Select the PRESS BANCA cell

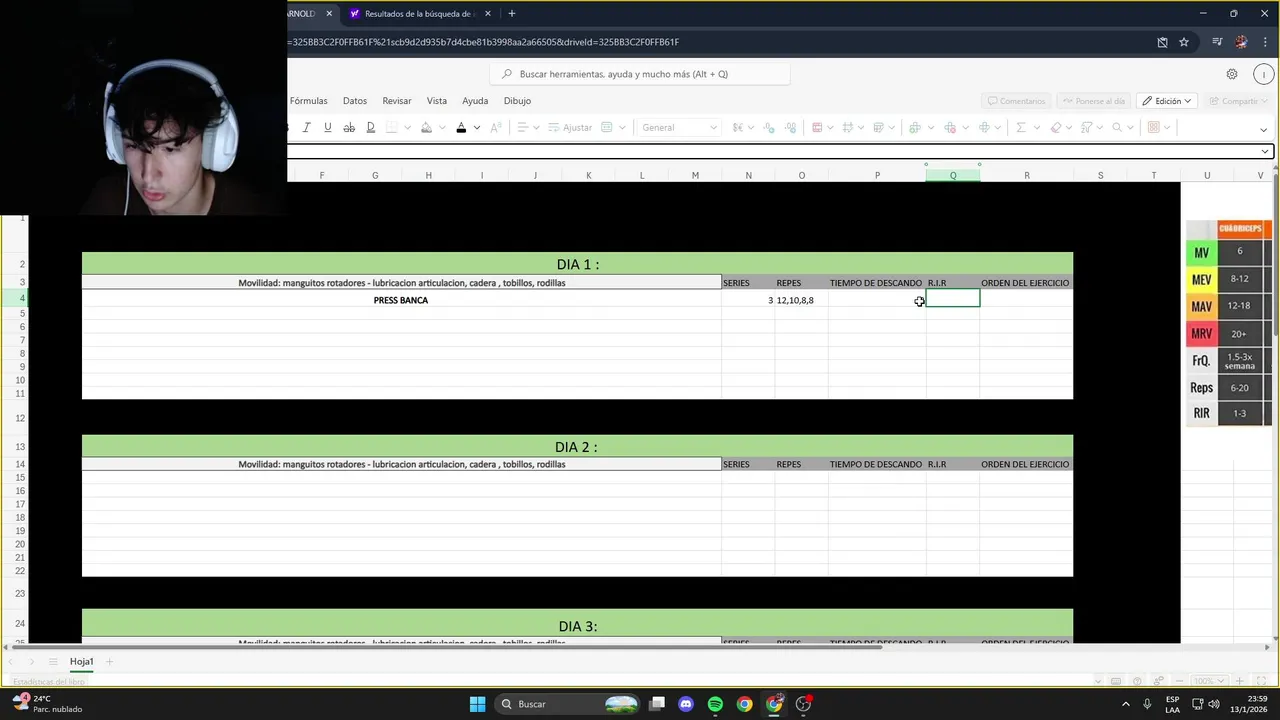(x=401, y=300)
